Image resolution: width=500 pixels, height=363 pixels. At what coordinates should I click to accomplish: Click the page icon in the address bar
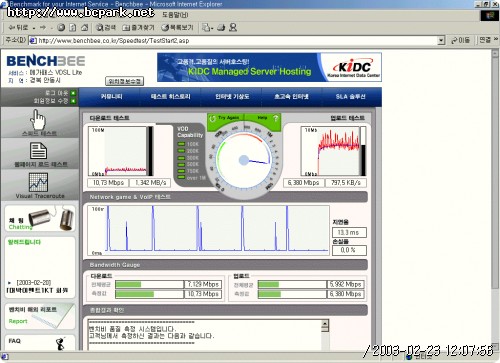(x=33, y=41)
